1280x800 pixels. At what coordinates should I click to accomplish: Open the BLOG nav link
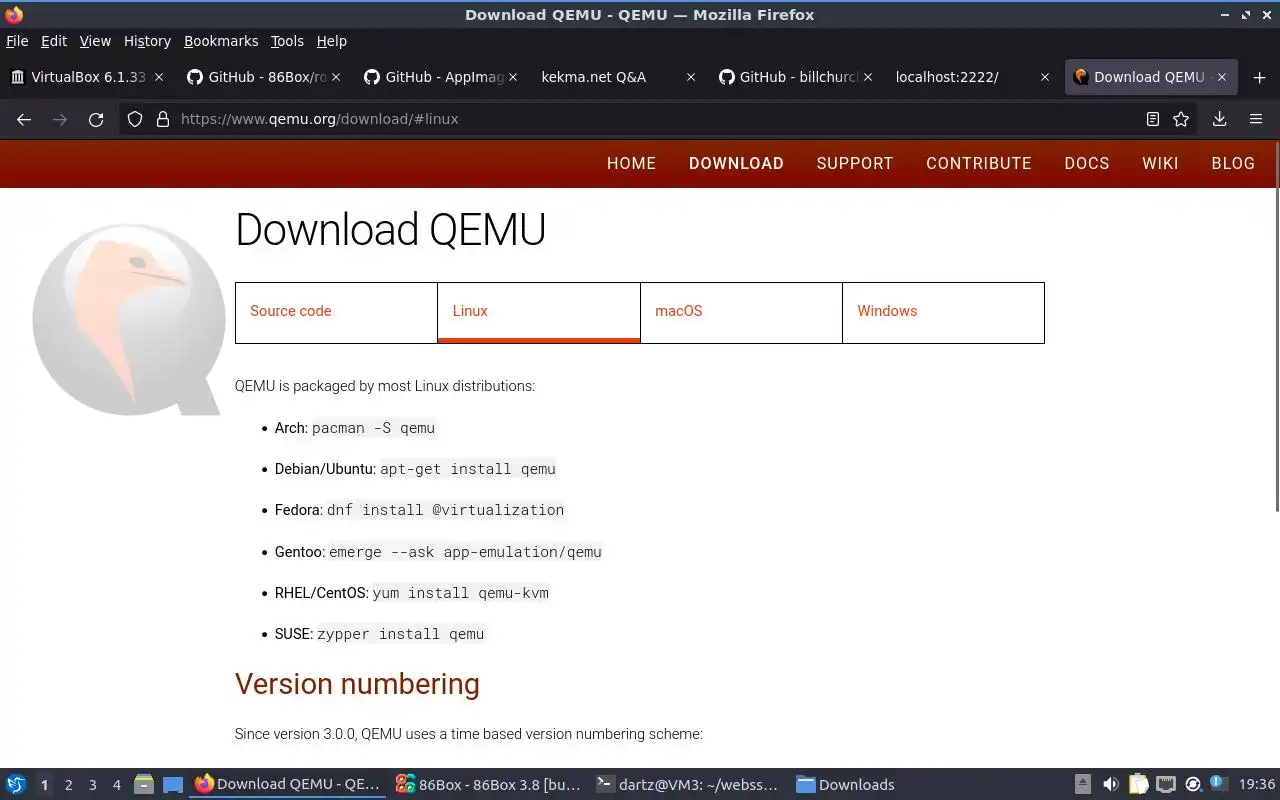coord(1233,163)
